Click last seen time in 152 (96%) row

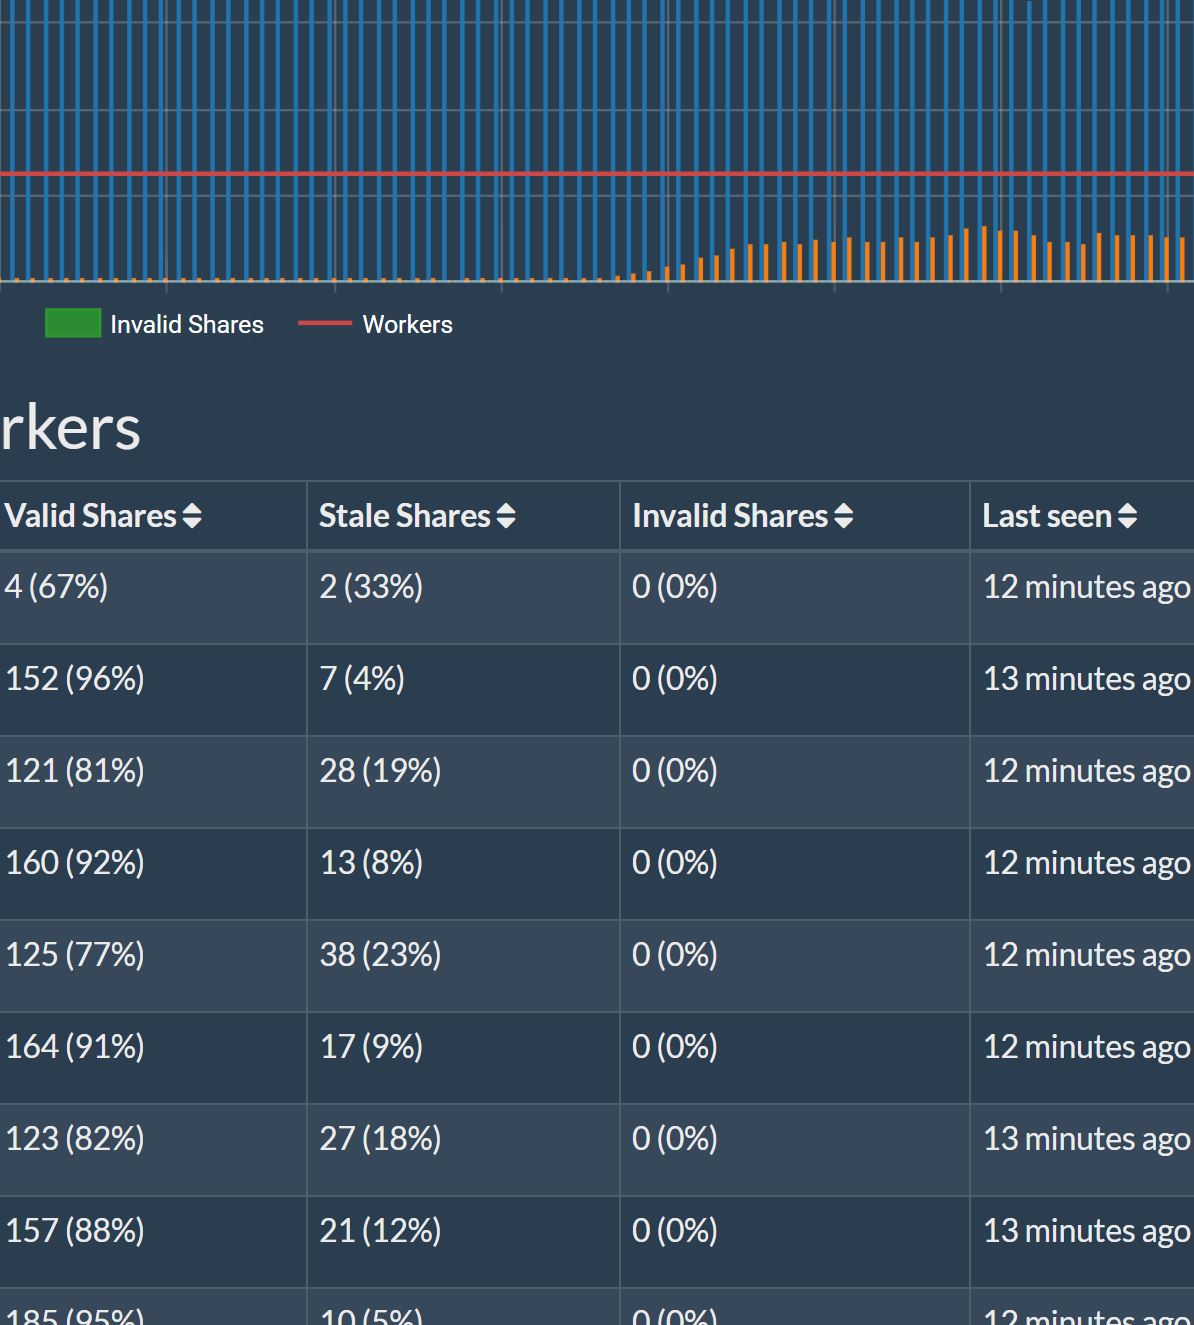(1087, 678)
